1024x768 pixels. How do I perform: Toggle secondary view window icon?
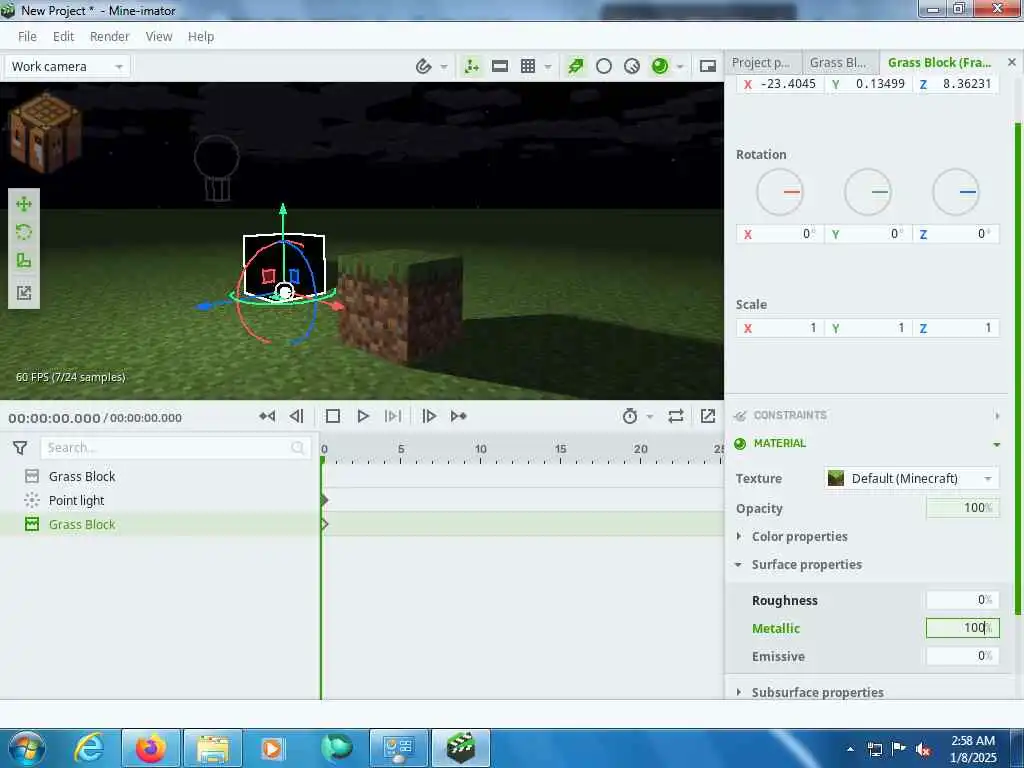click(708, 66)
